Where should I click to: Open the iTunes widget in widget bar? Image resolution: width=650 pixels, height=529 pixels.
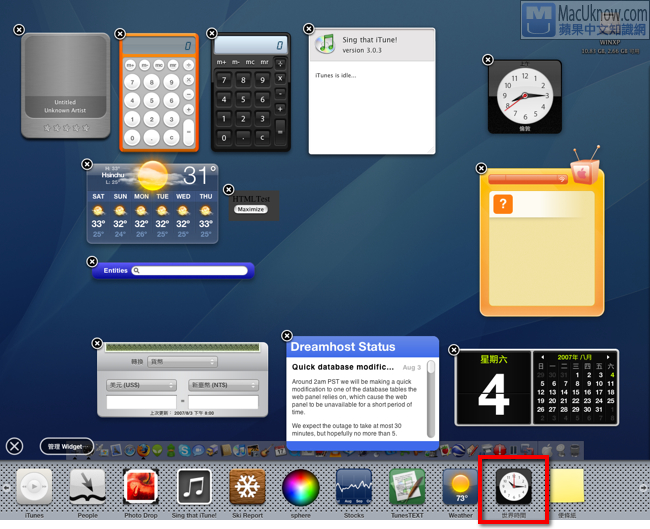coord(34,487)
